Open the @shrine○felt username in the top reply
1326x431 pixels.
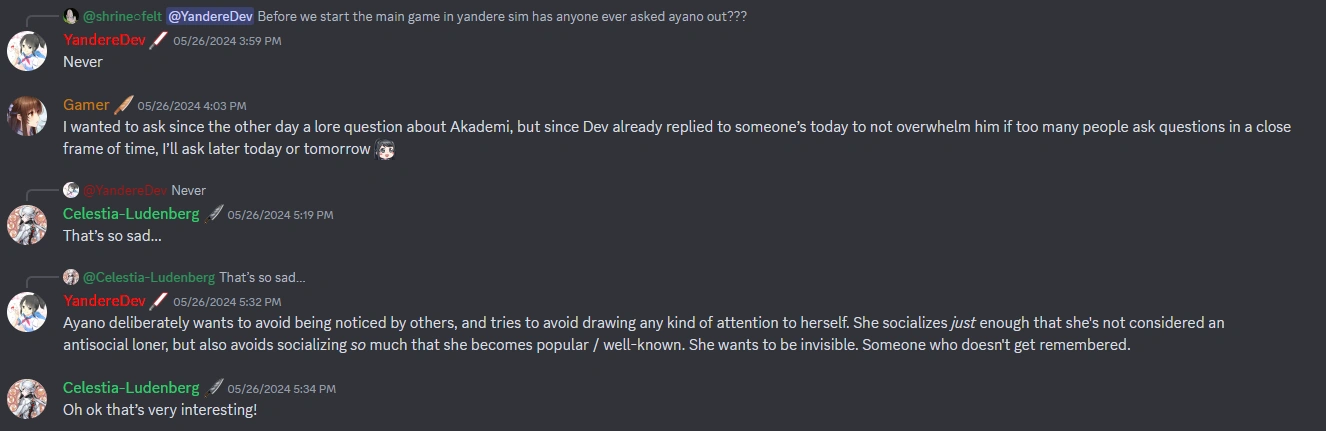122,16
